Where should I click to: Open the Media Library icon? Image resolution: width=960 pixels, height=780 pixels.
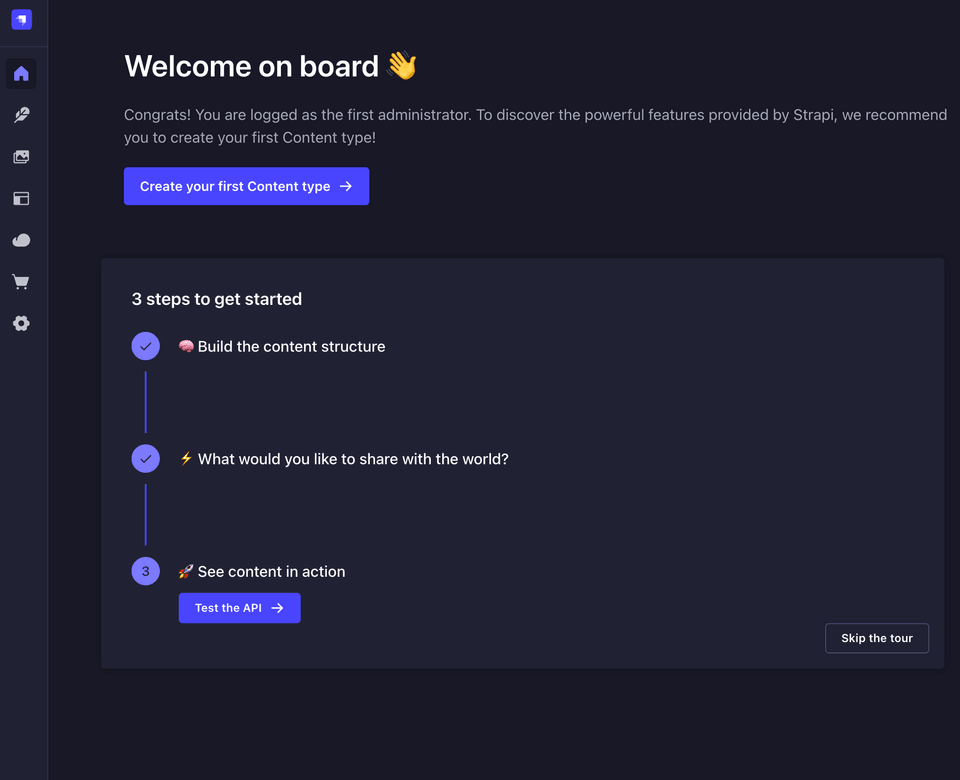point(21,157)
